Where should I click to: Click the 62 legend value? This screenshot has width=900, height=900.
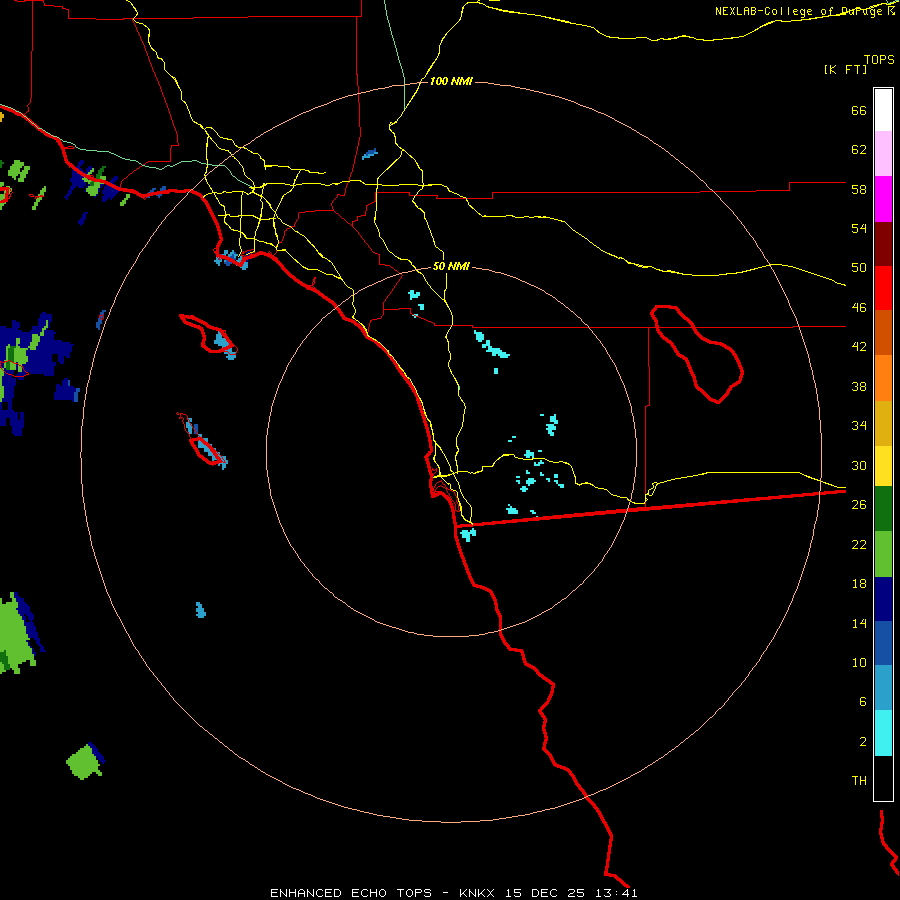[x=859, y=150]
